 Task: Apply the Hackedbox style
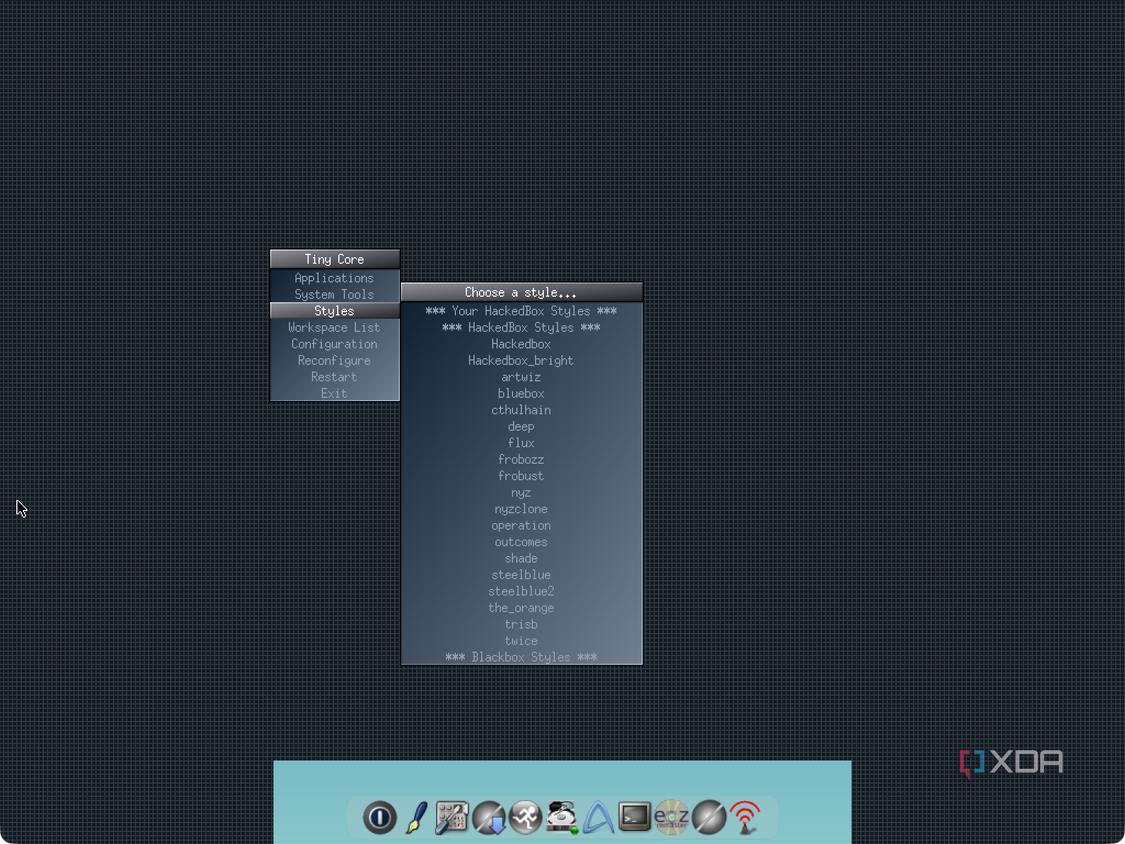(x=522, y=344)
